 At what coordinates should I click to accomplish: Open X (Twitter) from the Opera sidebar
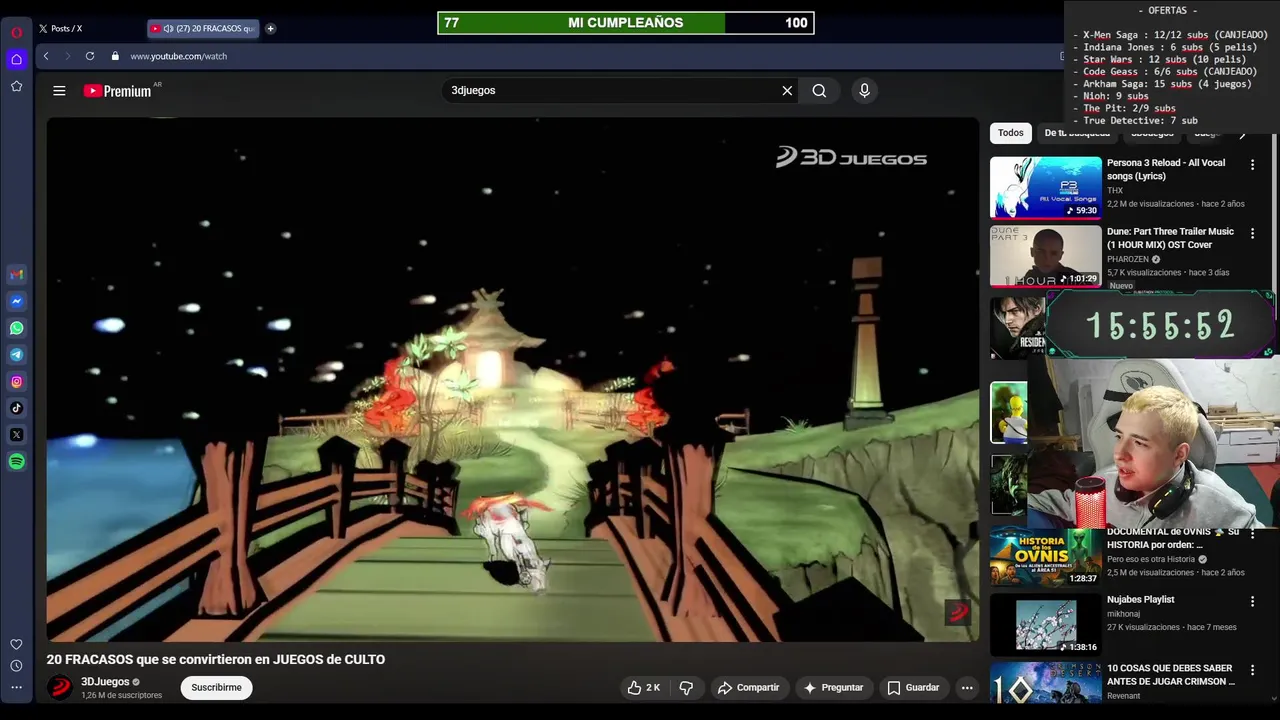(16, 435)
